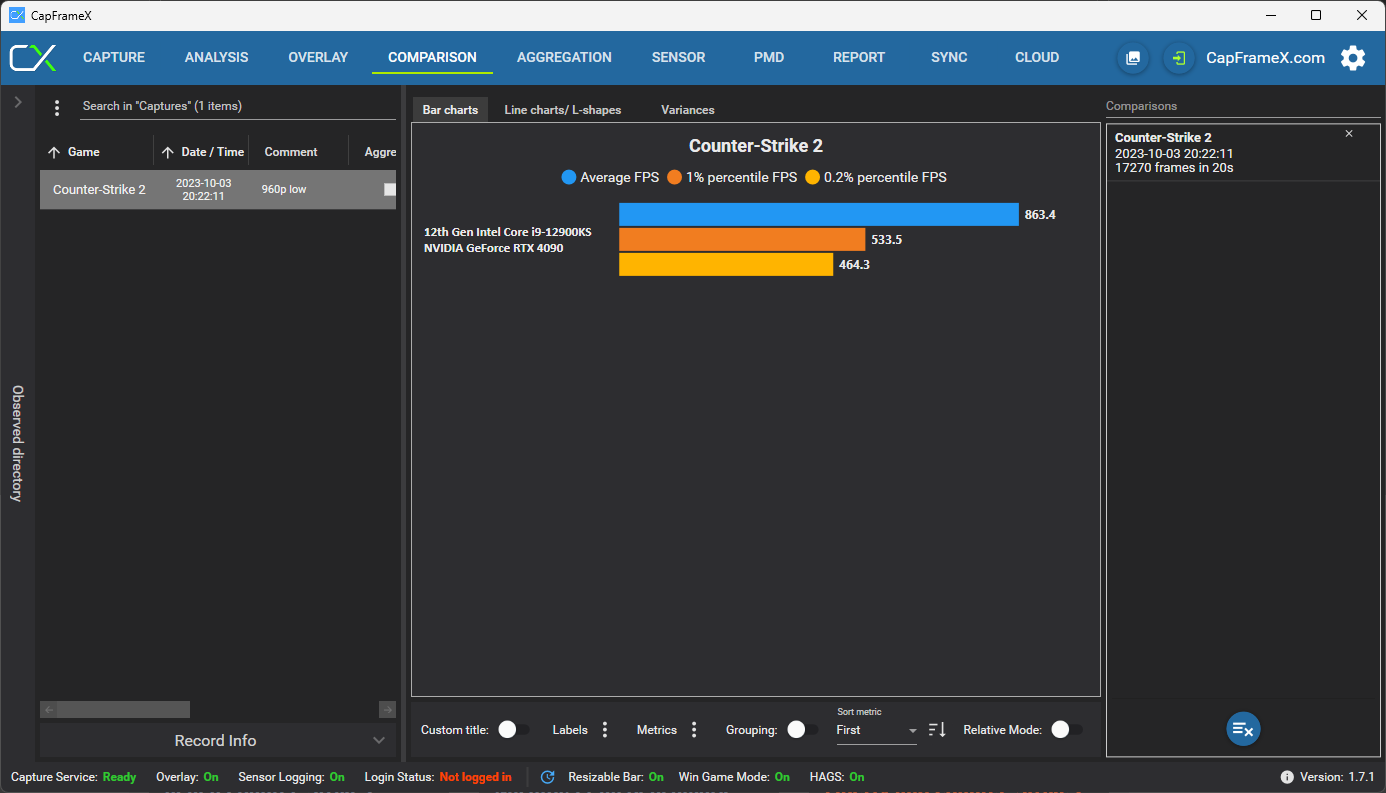The height and width of the screenshot is (793, 1386).
Task: Select the COMPARISON tab
Action: [x=432, y=58]
